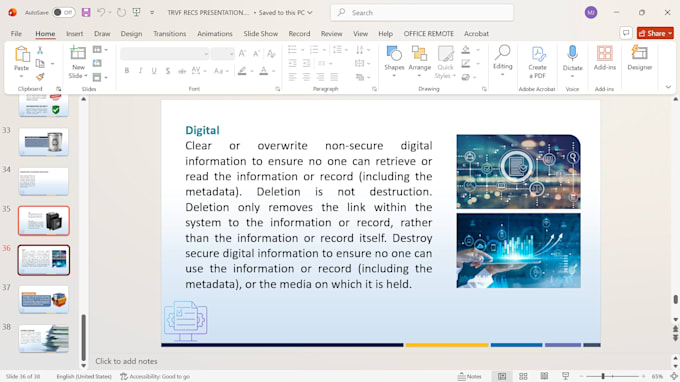Open the Share dropdown arrow
This screenshot has height=382, width=680.
coord(670,33)
